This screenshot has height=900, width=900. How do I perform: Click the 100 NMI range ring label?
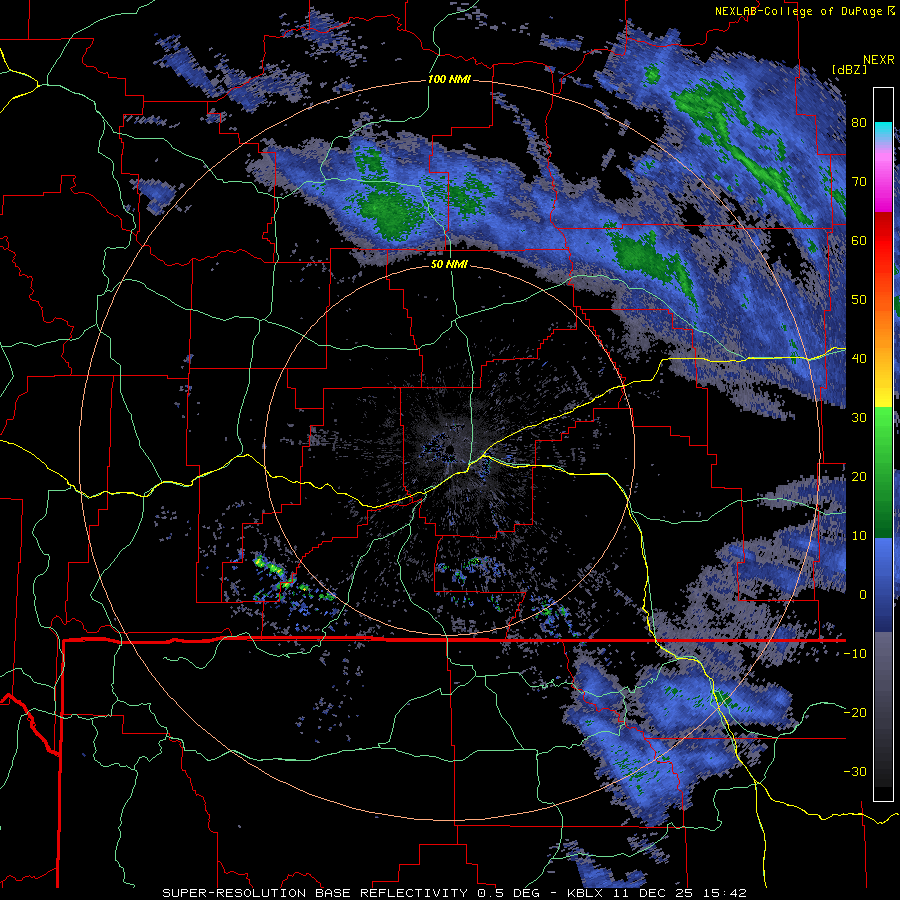[449, 79]
